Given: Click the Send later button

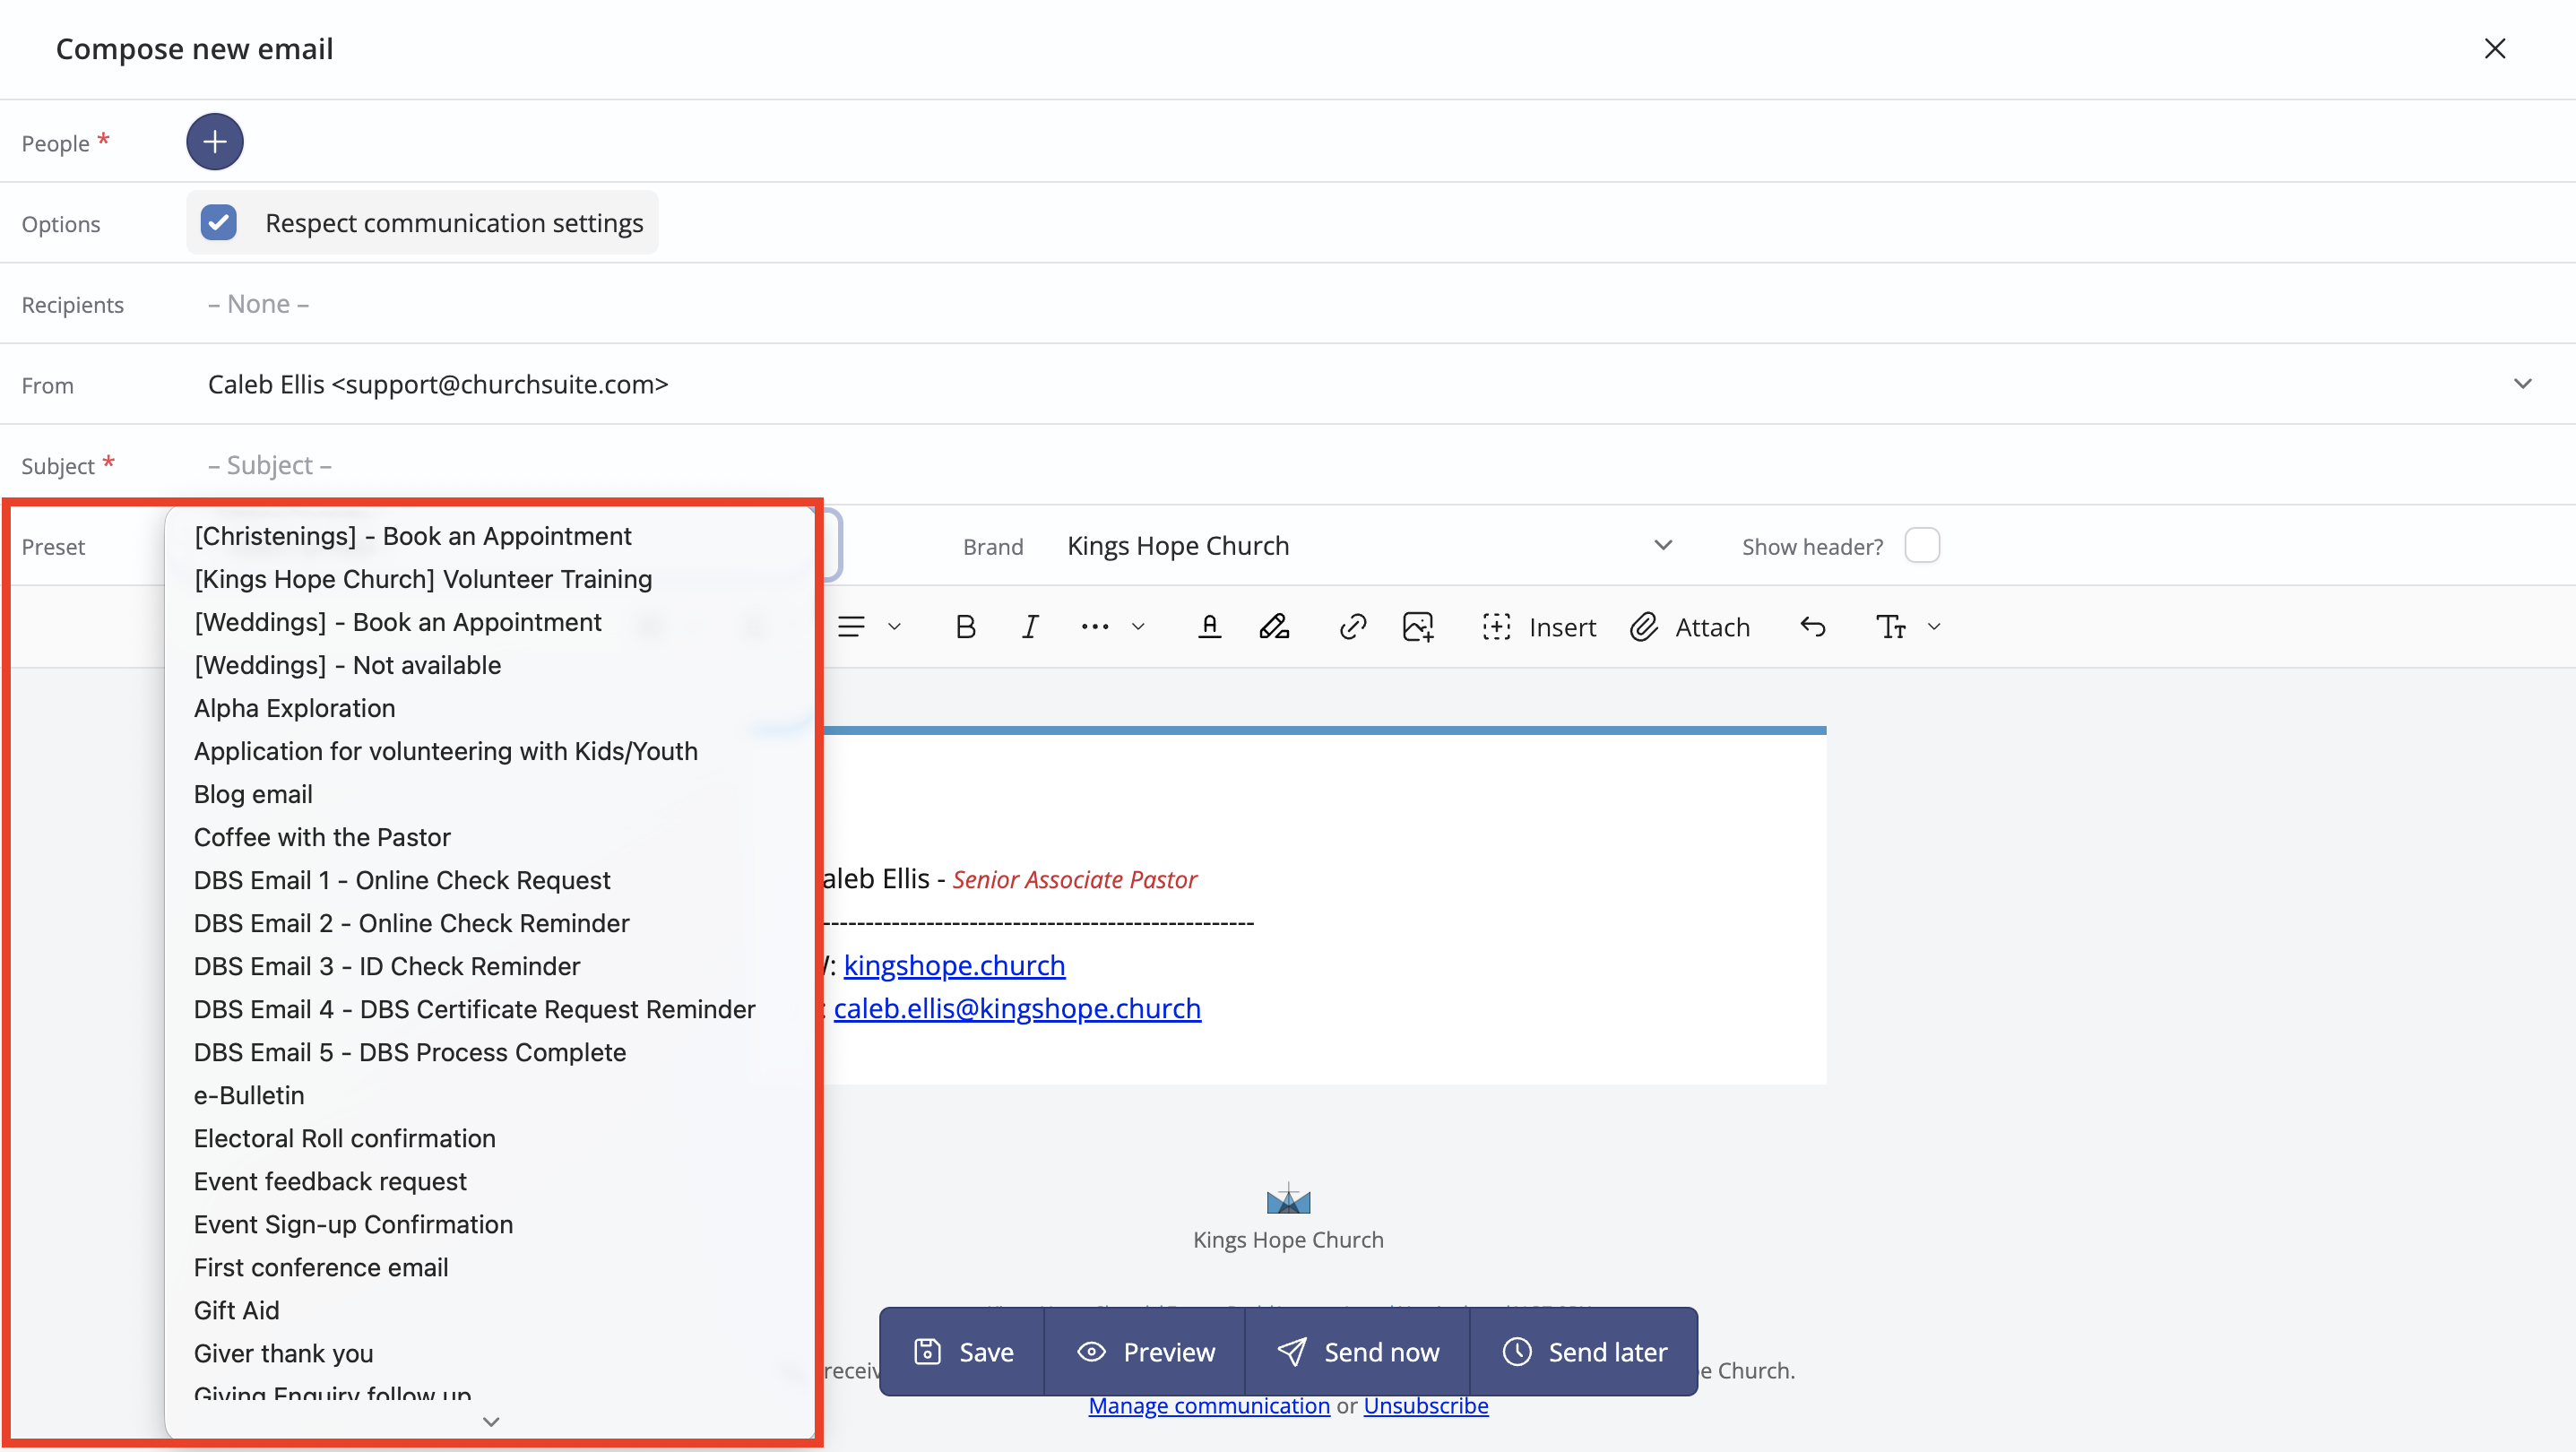Looking at the screenshot, I should 1584,1352.
